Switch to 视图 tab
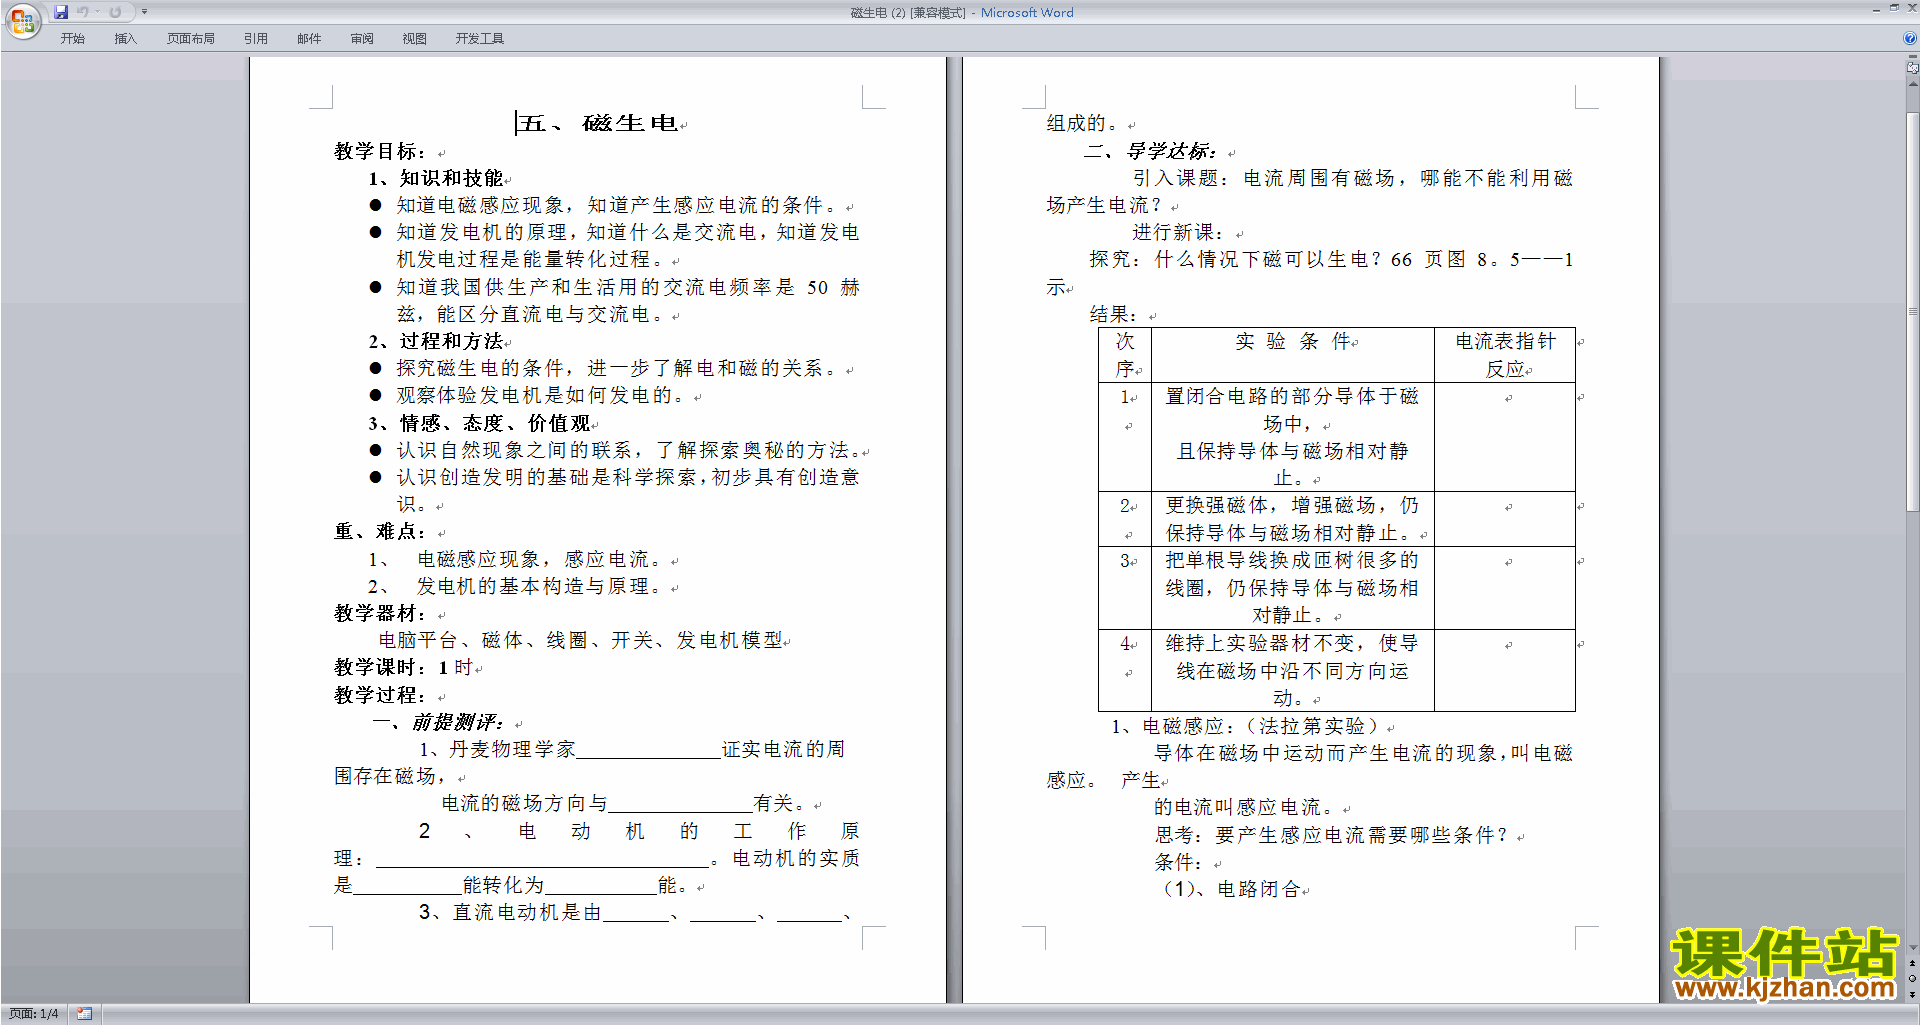This screenshot has width=1920, height=1025. (x=414, y=38)
